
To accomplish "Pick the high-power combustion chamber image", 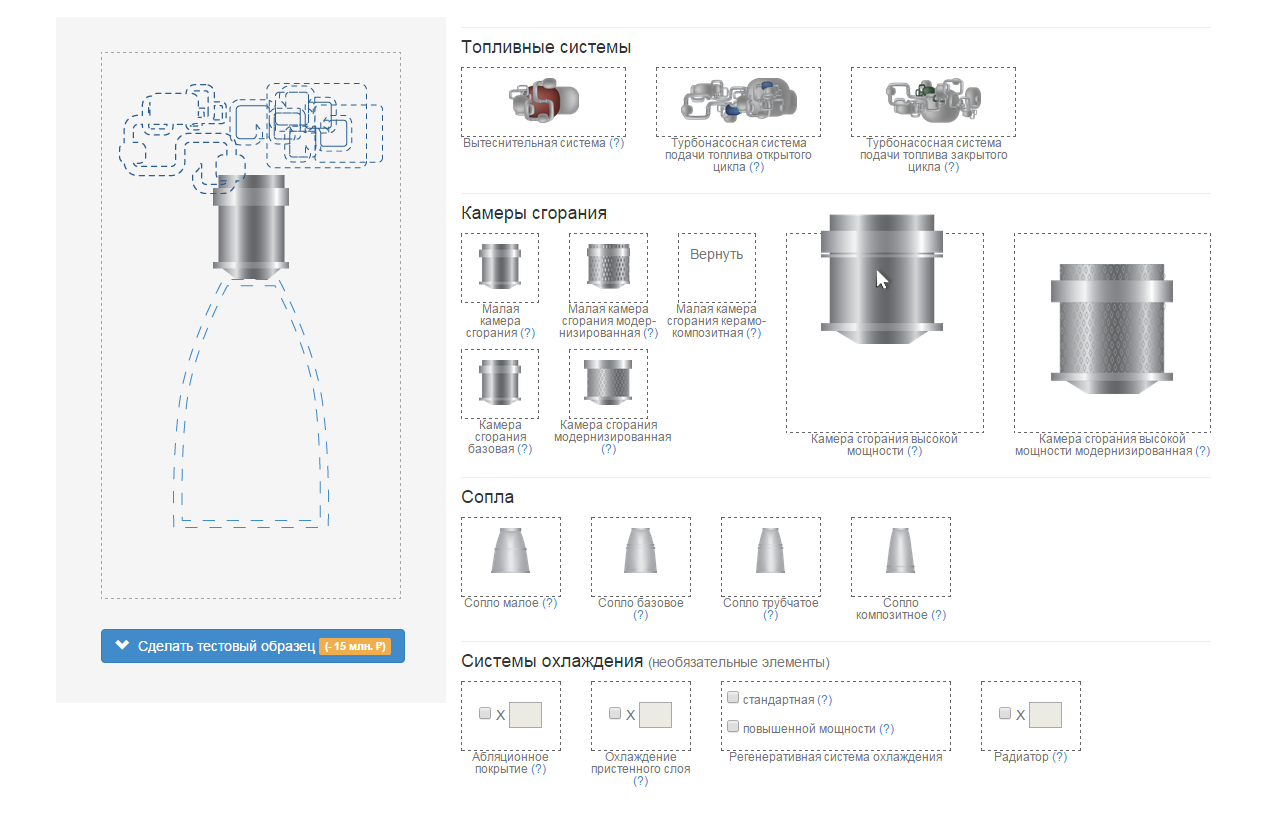I will click(882, 279).
